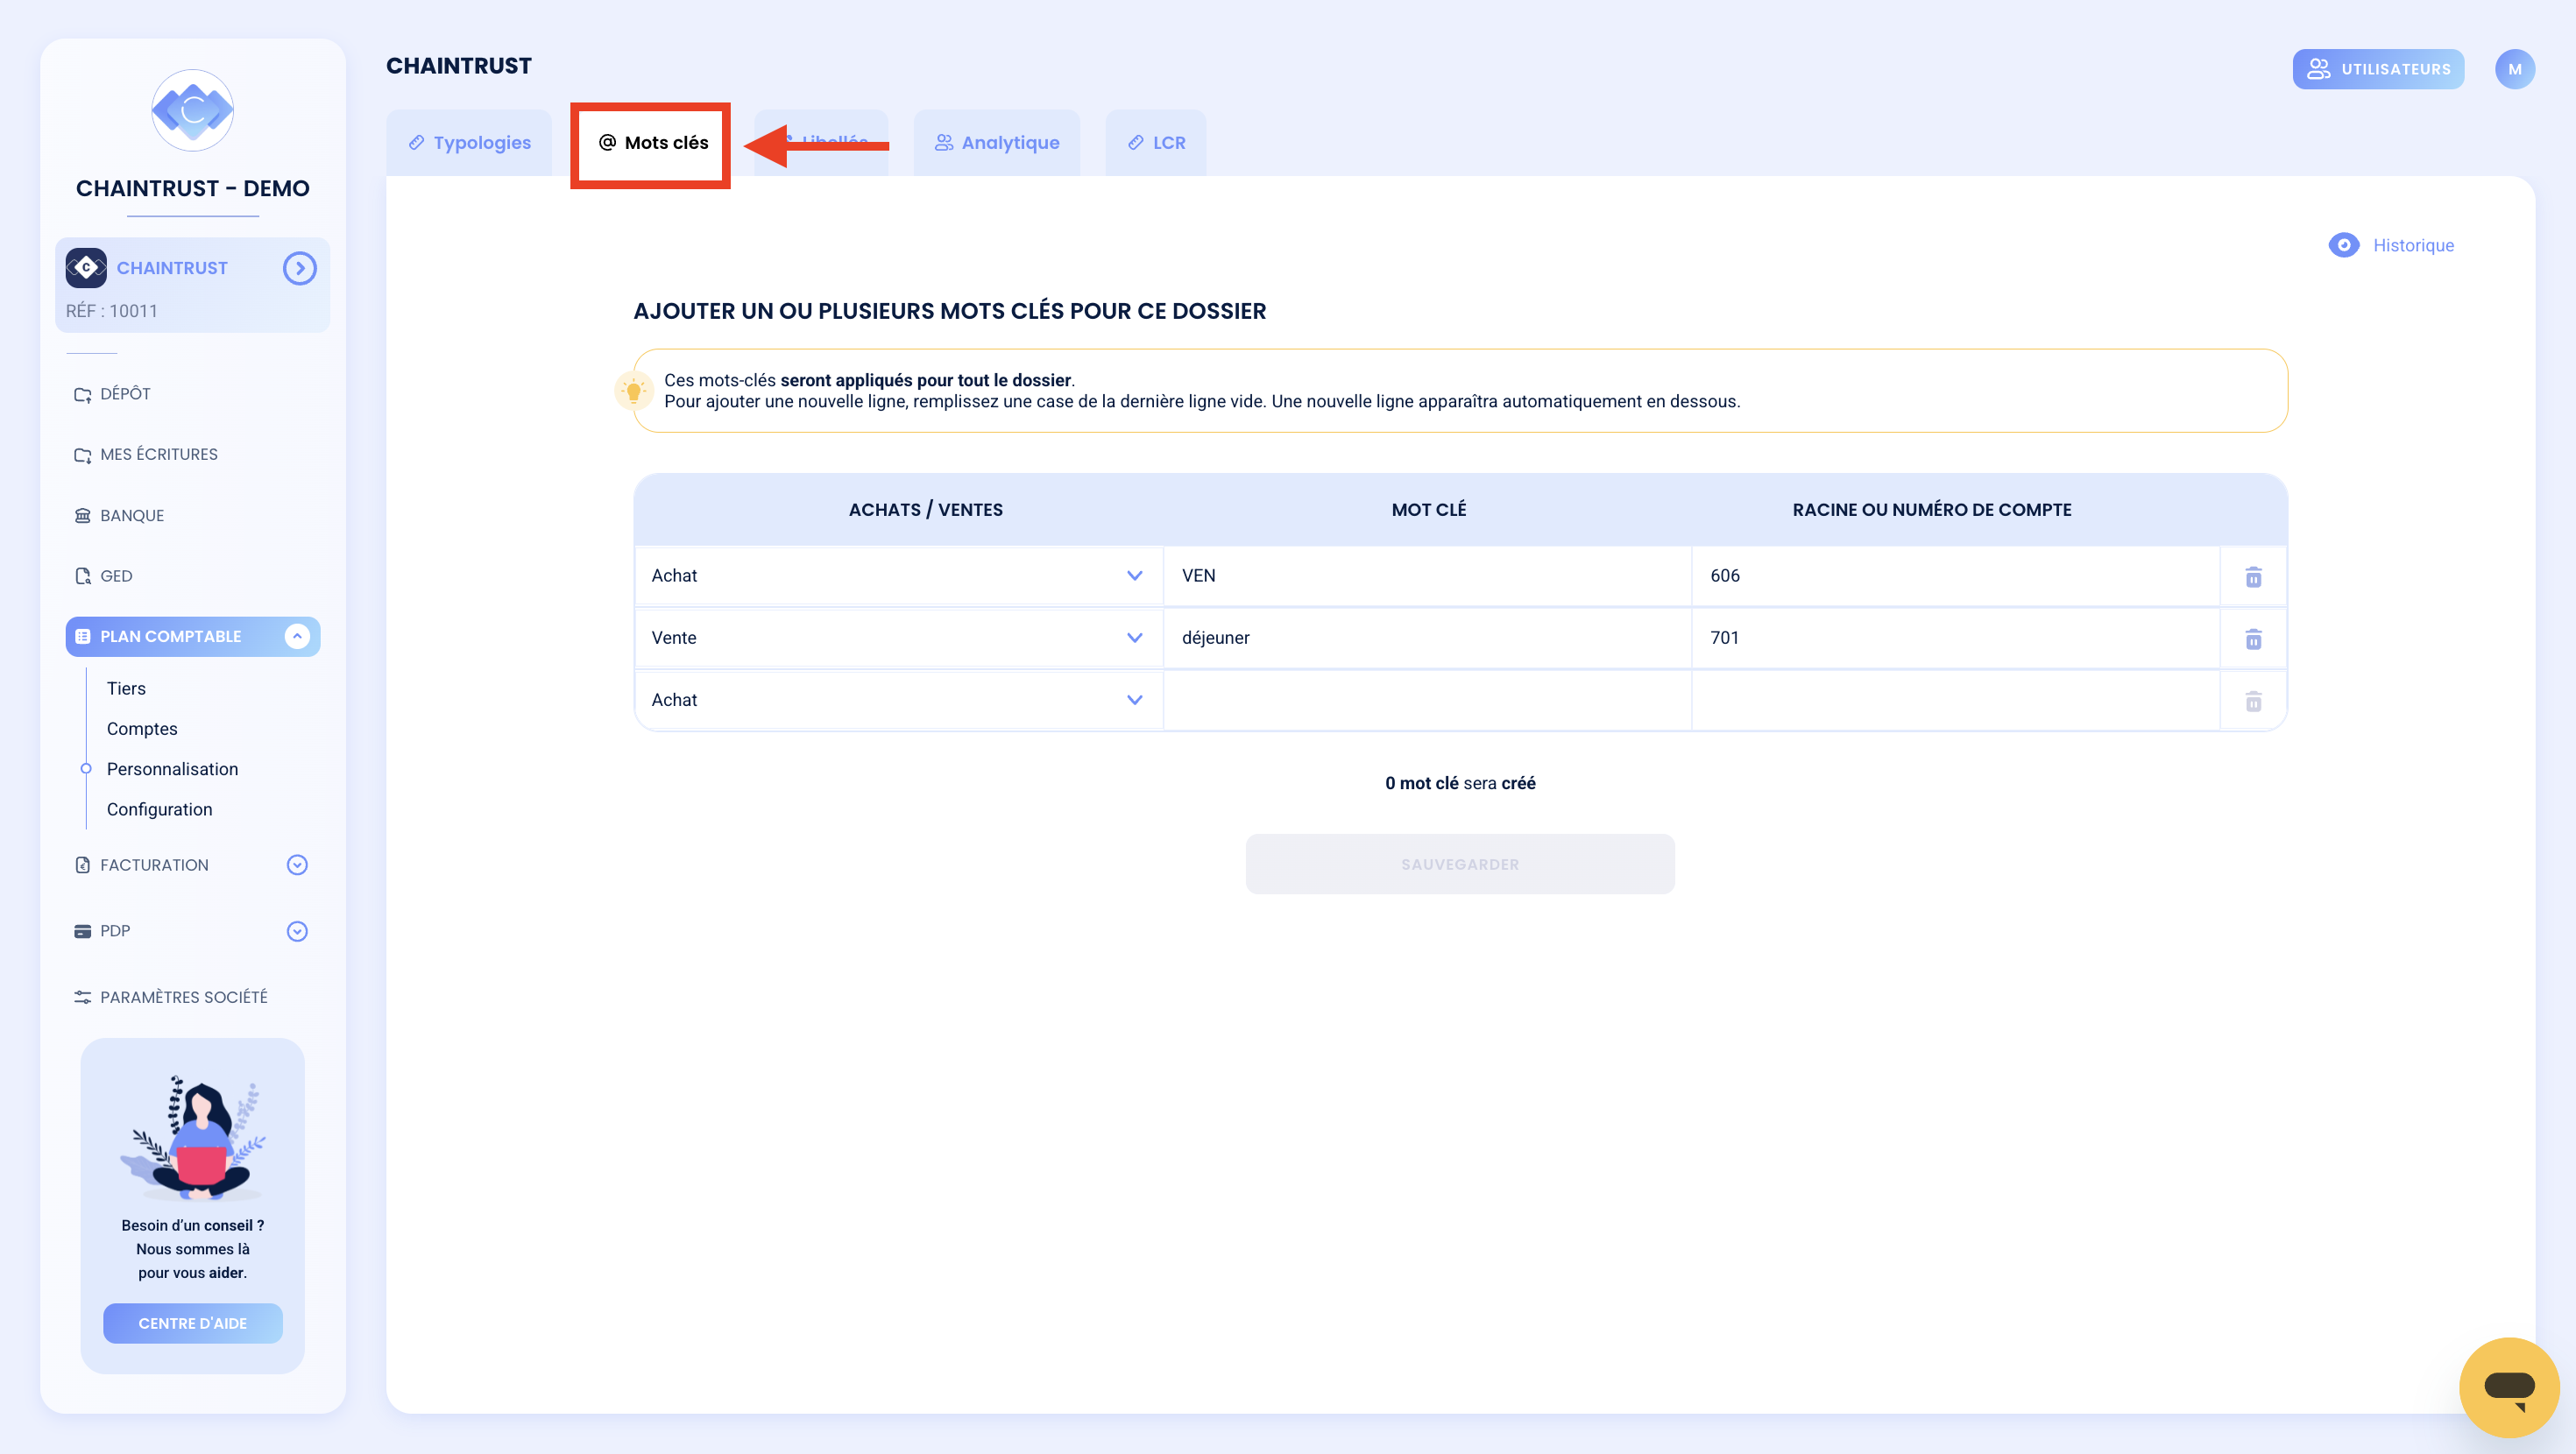Image resolution: width=2576 pixels, height=1454 pixels.
Task: Click the Utilisateurs button
Action: coord(2378,69)
